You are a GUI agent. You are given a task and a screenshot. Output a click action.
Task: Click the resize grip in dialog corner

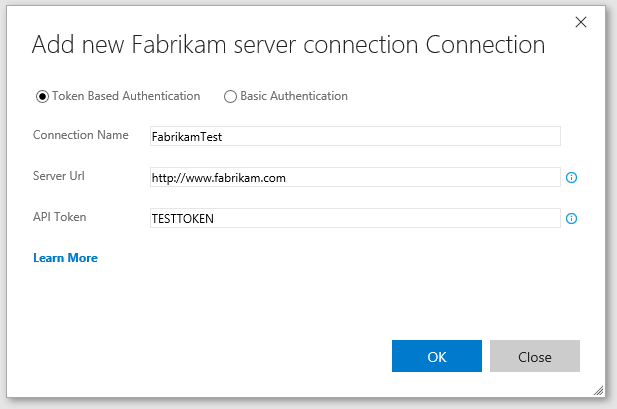(598, 390)
